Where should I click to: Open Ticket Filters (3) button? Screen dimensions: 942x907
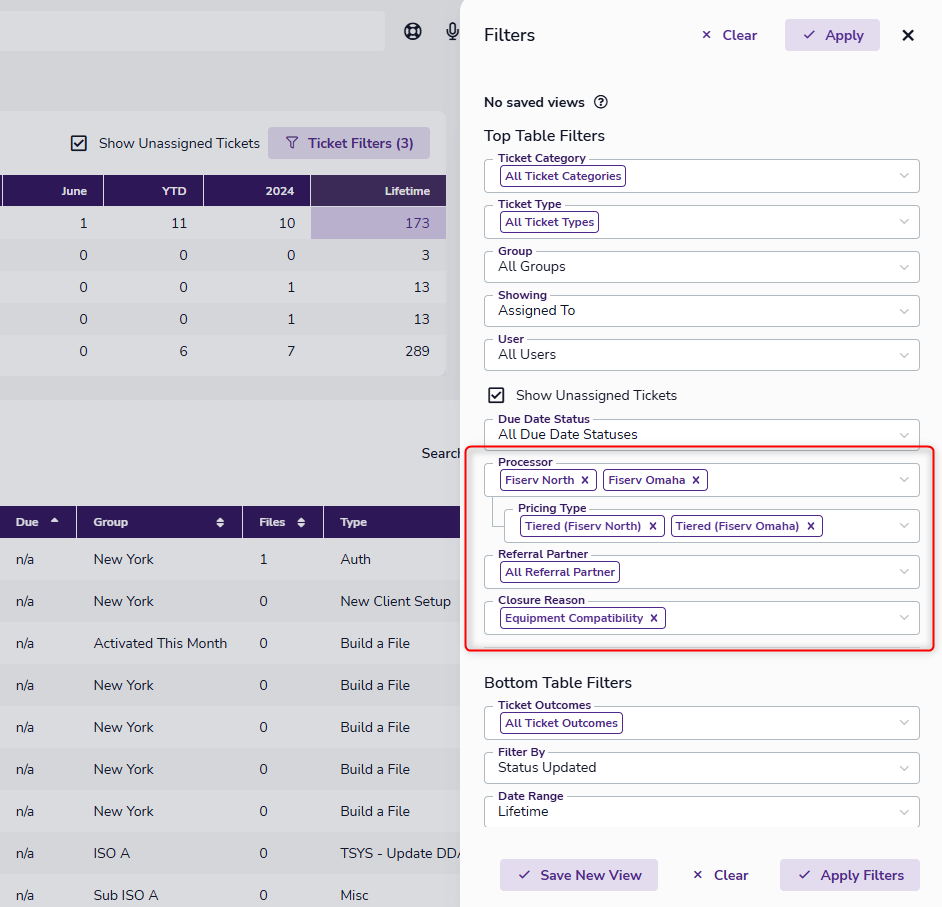tap(348, 143)
